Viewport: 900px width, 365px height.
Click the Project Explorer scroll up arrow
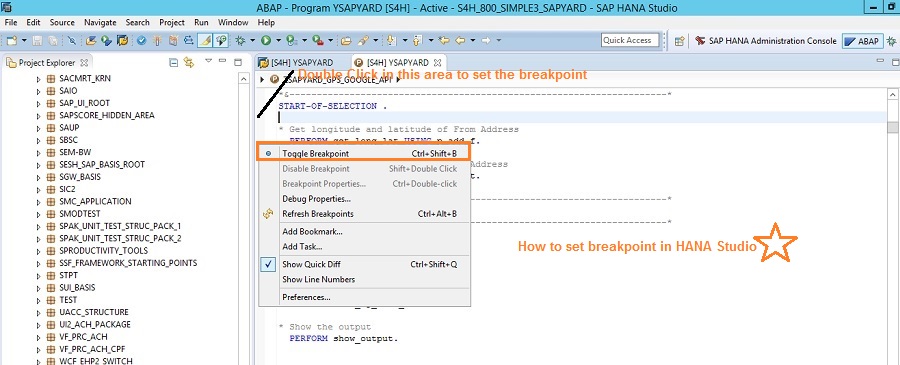pos(244,79)
